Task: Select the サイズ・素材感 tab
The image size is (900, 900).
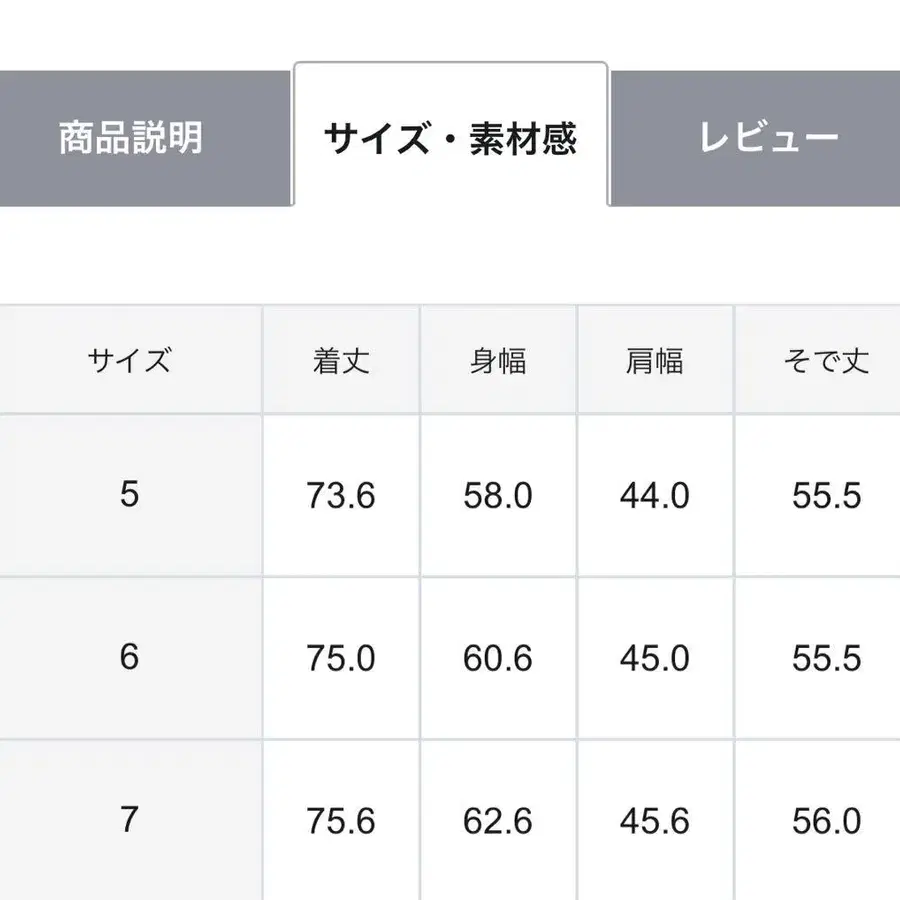Action: 450,137
